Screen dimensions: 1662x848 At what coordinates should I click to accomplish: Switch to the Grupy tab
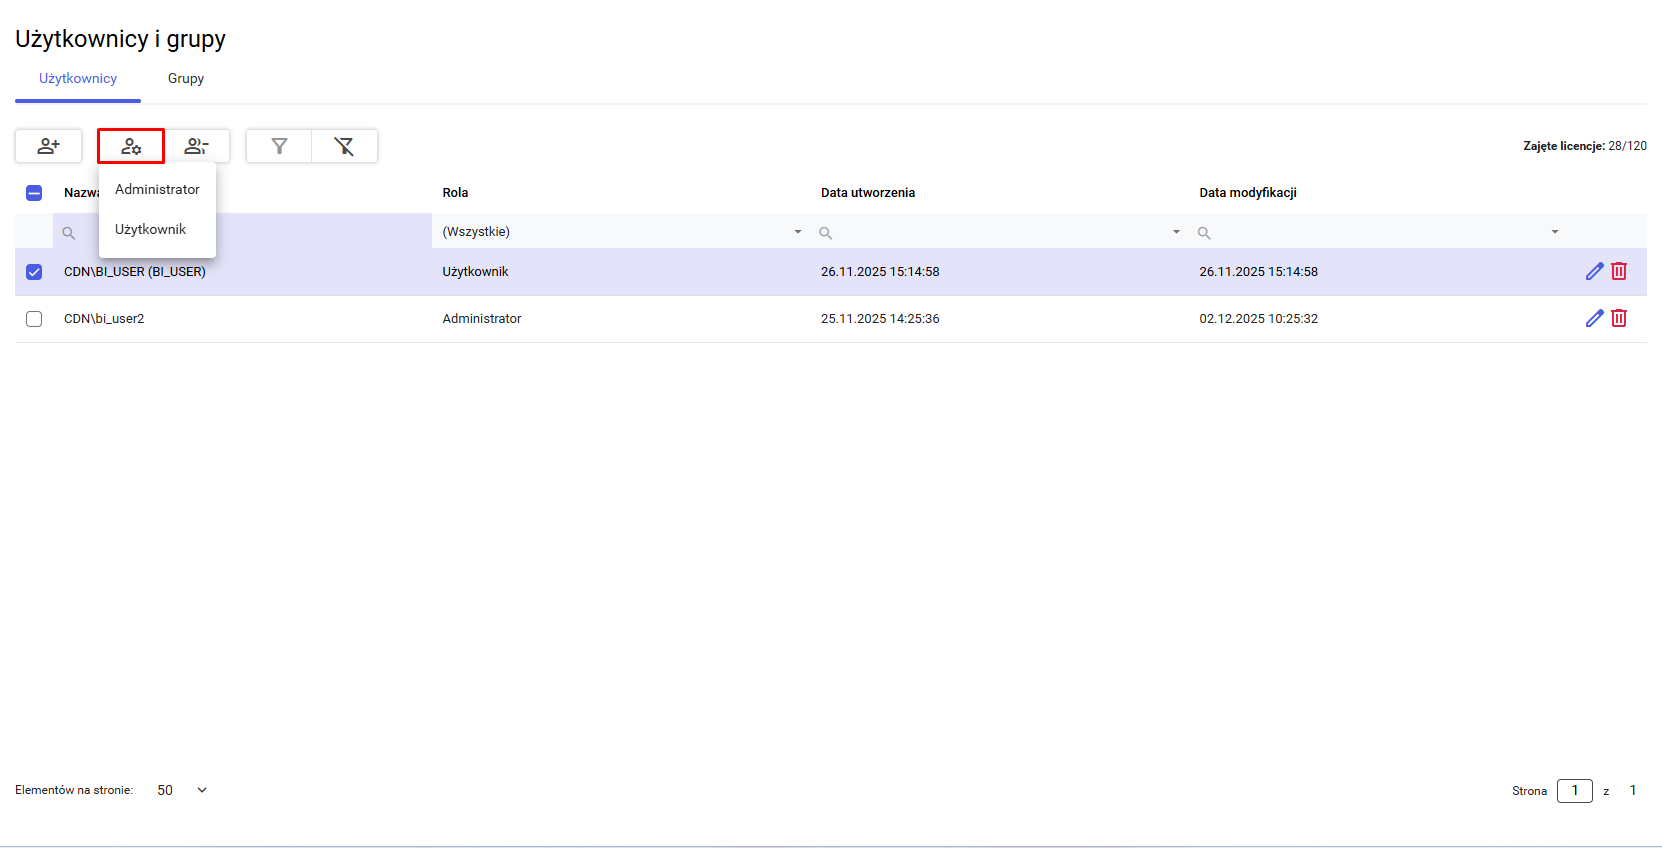186,78
